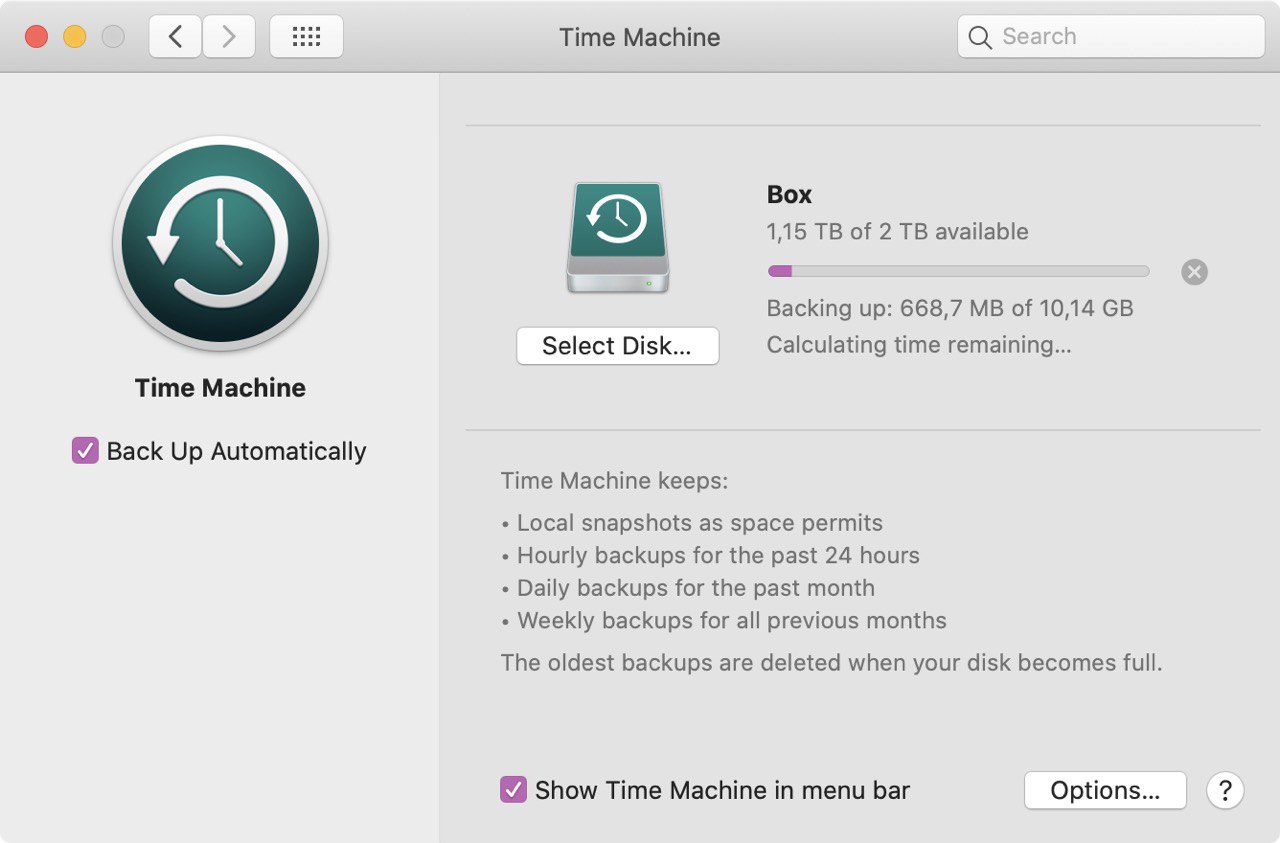Close the window with the red button
Image resolution: width=1280 pixels, height=843 pixels.
pyautogui.click(x=37, y=37)
